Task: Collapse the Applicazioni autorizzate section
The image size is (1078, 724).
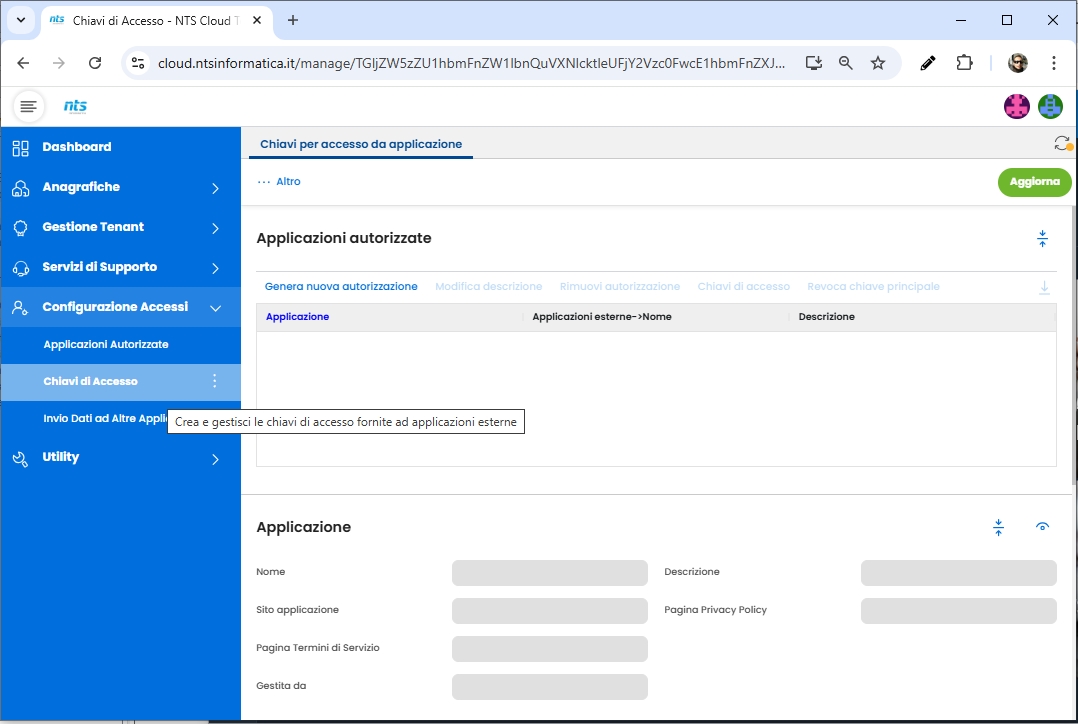Action: click(x=1042, y=239)
